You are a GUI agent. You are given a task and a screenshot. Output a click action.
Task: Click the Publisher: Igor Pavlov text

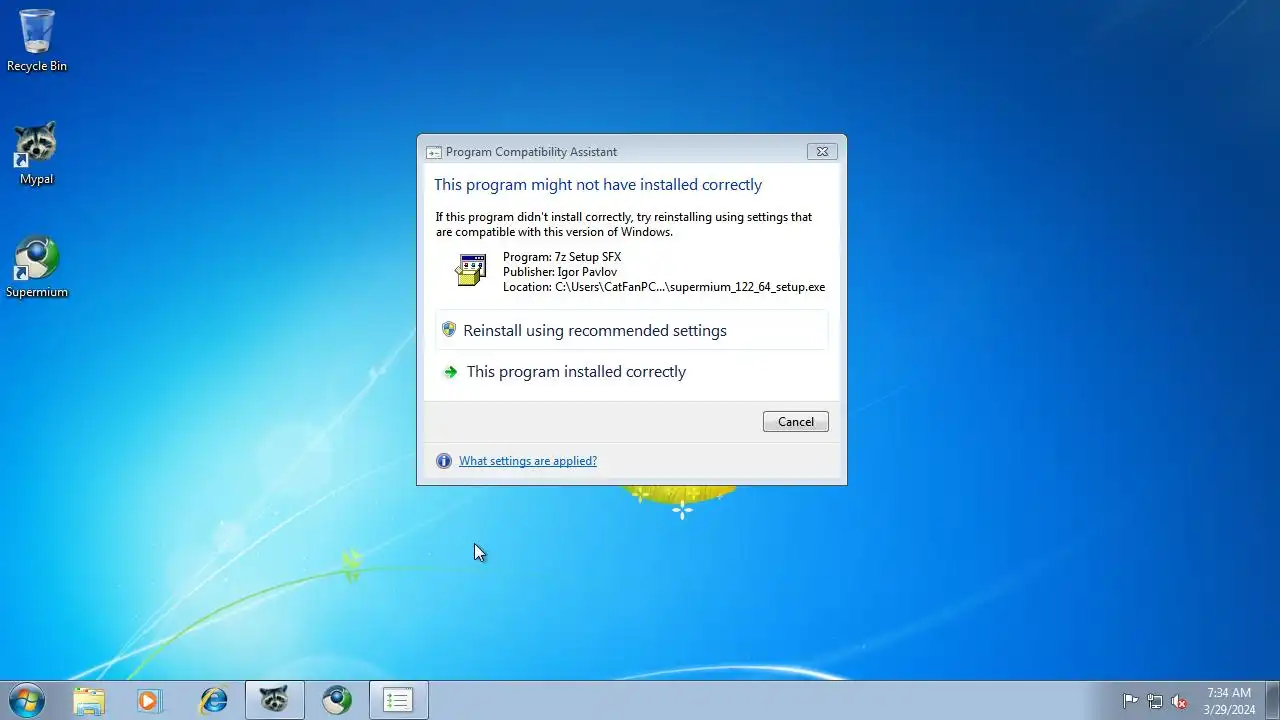(560, 272)
